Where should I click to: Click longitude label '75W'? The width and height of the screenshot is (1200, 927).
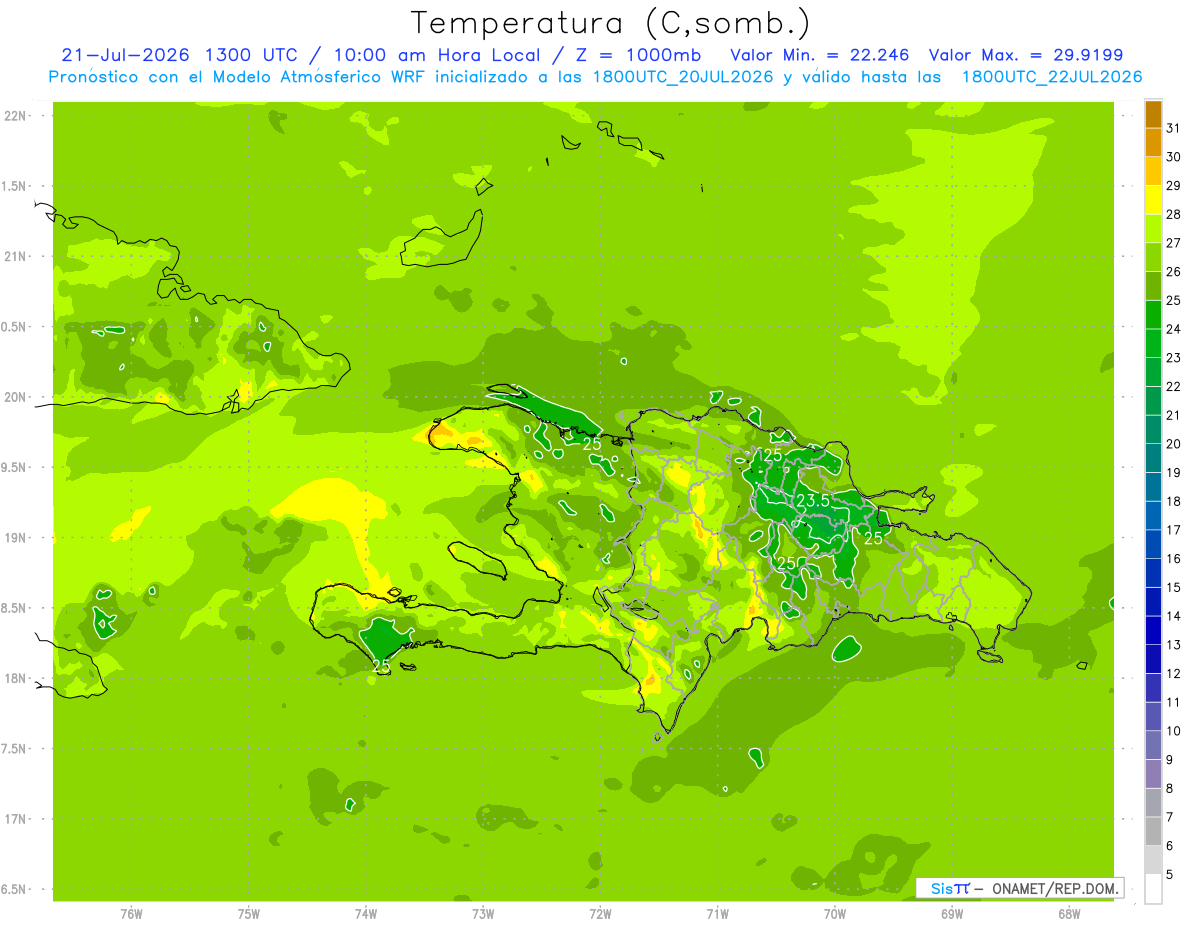point(249,914)
